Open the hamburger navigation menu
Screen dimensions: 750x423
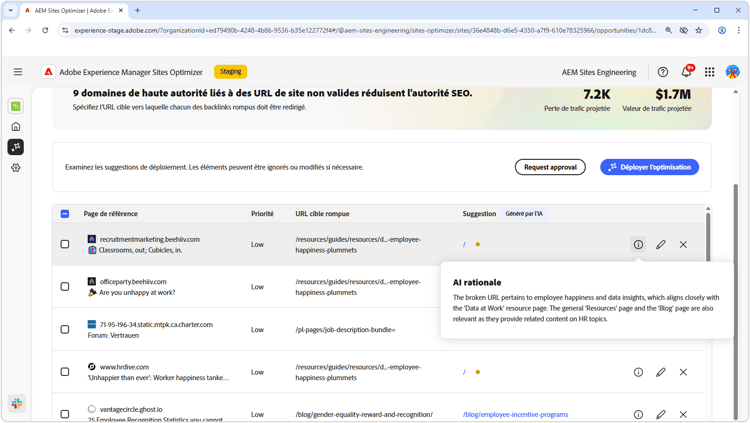pos(18,72)
